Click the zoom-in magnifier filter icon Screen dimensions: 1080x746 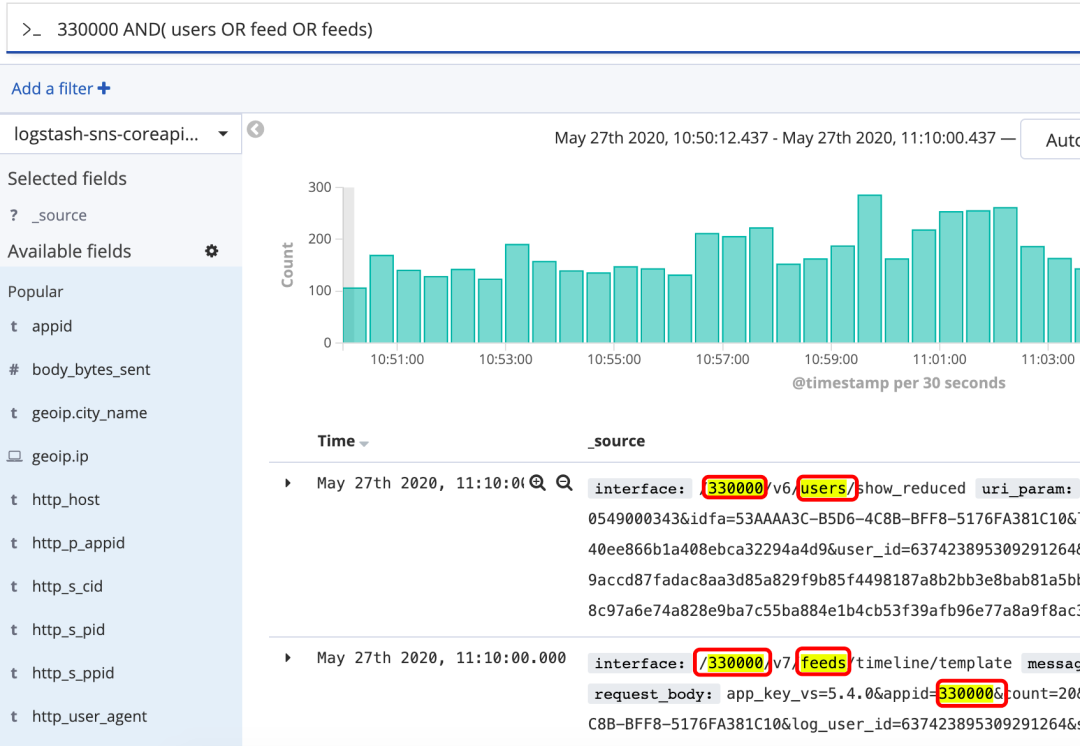pyautogui.click(x=538, y=483)
